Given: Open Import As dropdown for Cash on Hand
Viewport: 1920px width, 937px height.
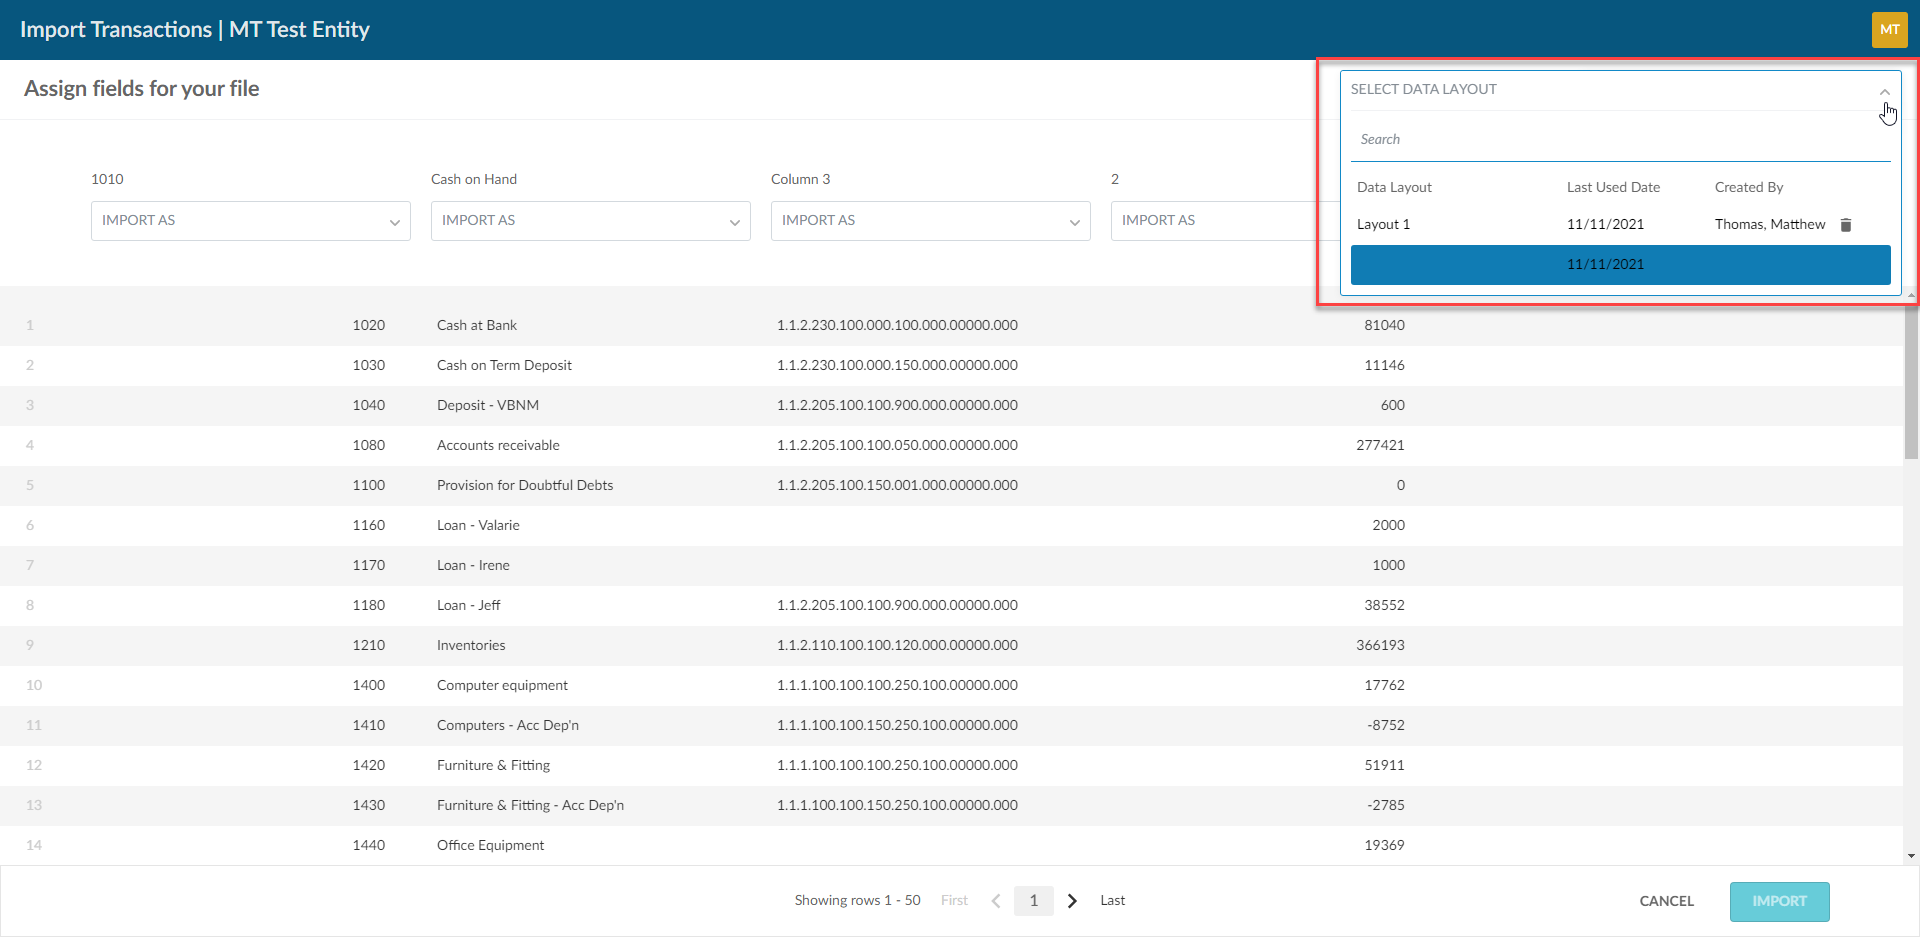Looking at the screenshot, I should coord(591,221).
